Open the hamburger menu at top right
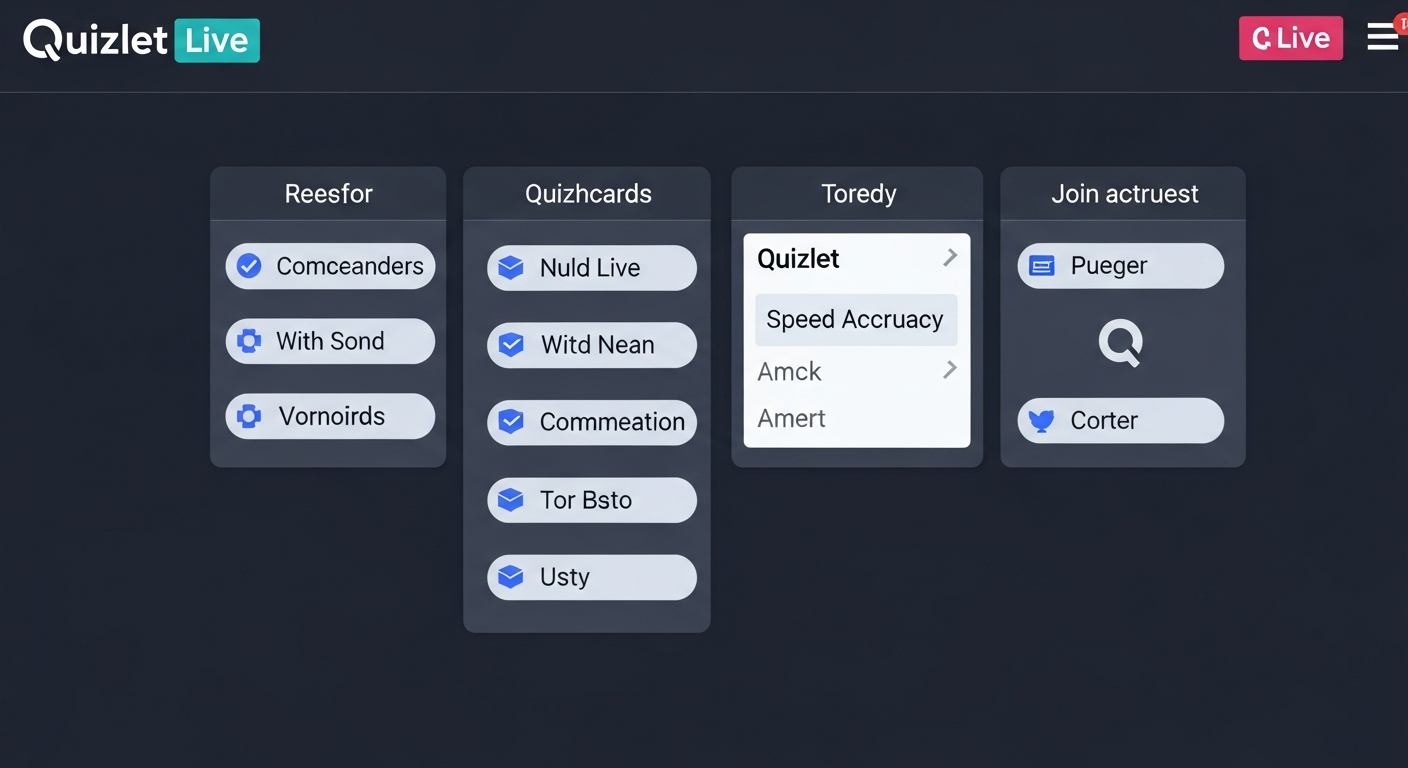 [x=1383, y=36]
